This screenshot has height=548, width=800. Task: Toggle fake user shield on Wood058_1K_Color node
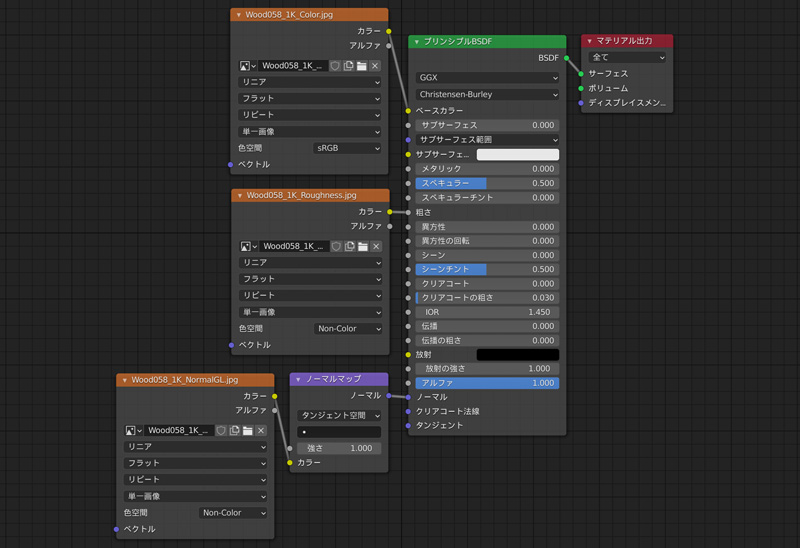coord(336,66)
